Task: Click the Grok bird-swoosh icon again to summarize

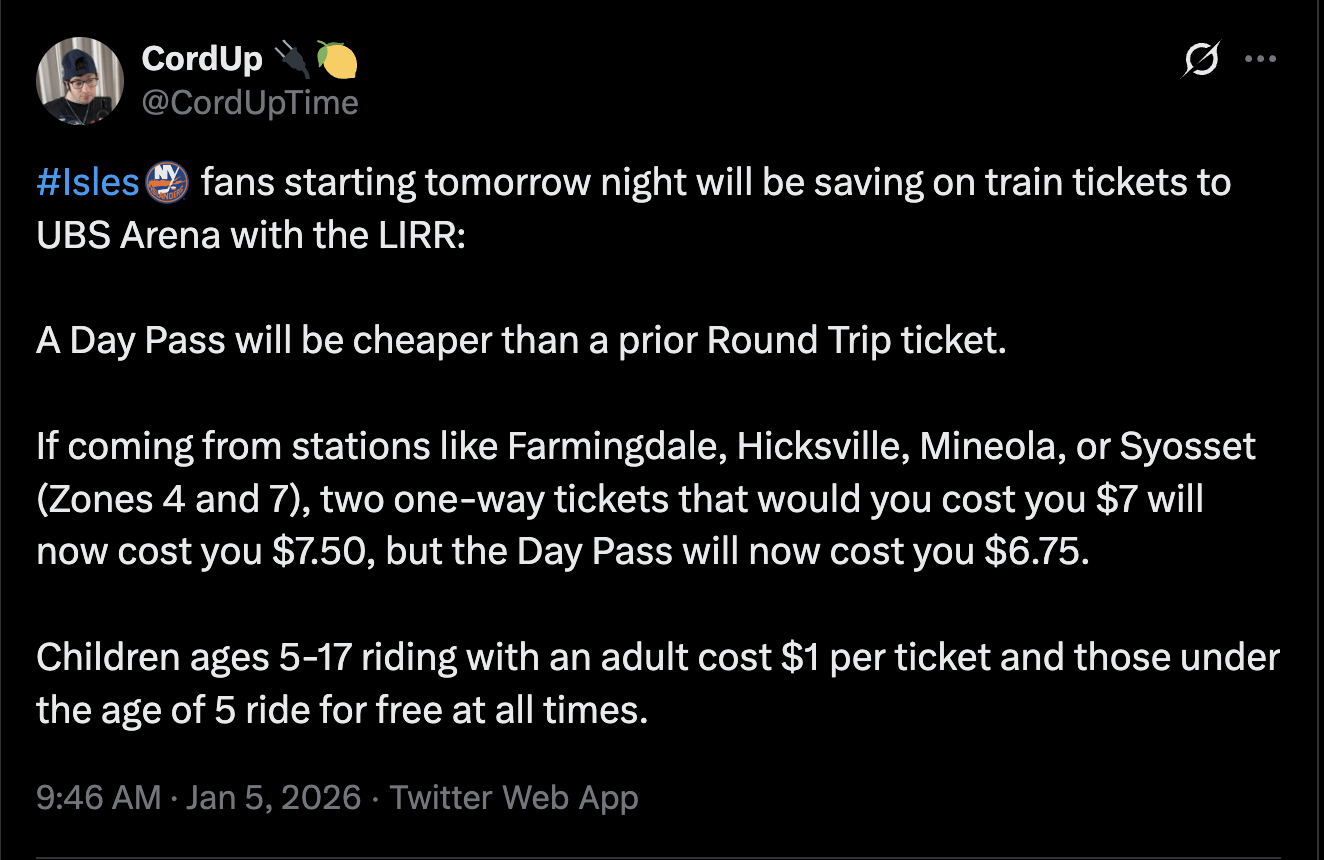Action: pyautogui.click(x=1199, y=58)
